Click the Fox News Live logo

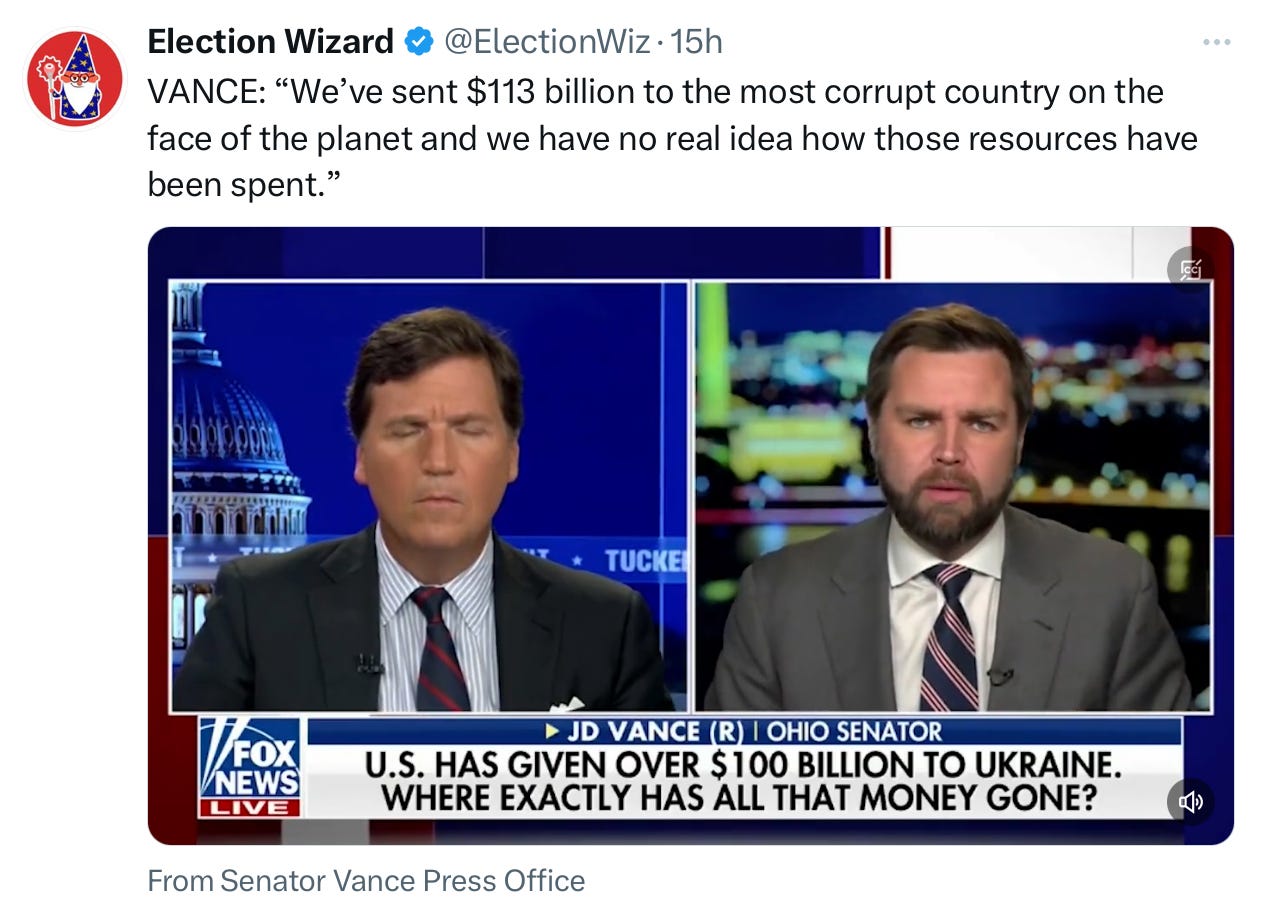250,767
